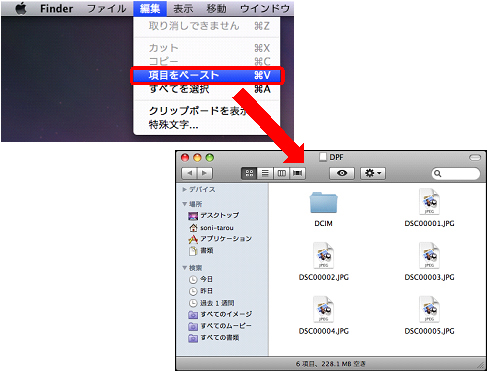The width and height of the screenshot is (487, 371).
Task: Open the gear action dropdown
Action: [373, 173]
